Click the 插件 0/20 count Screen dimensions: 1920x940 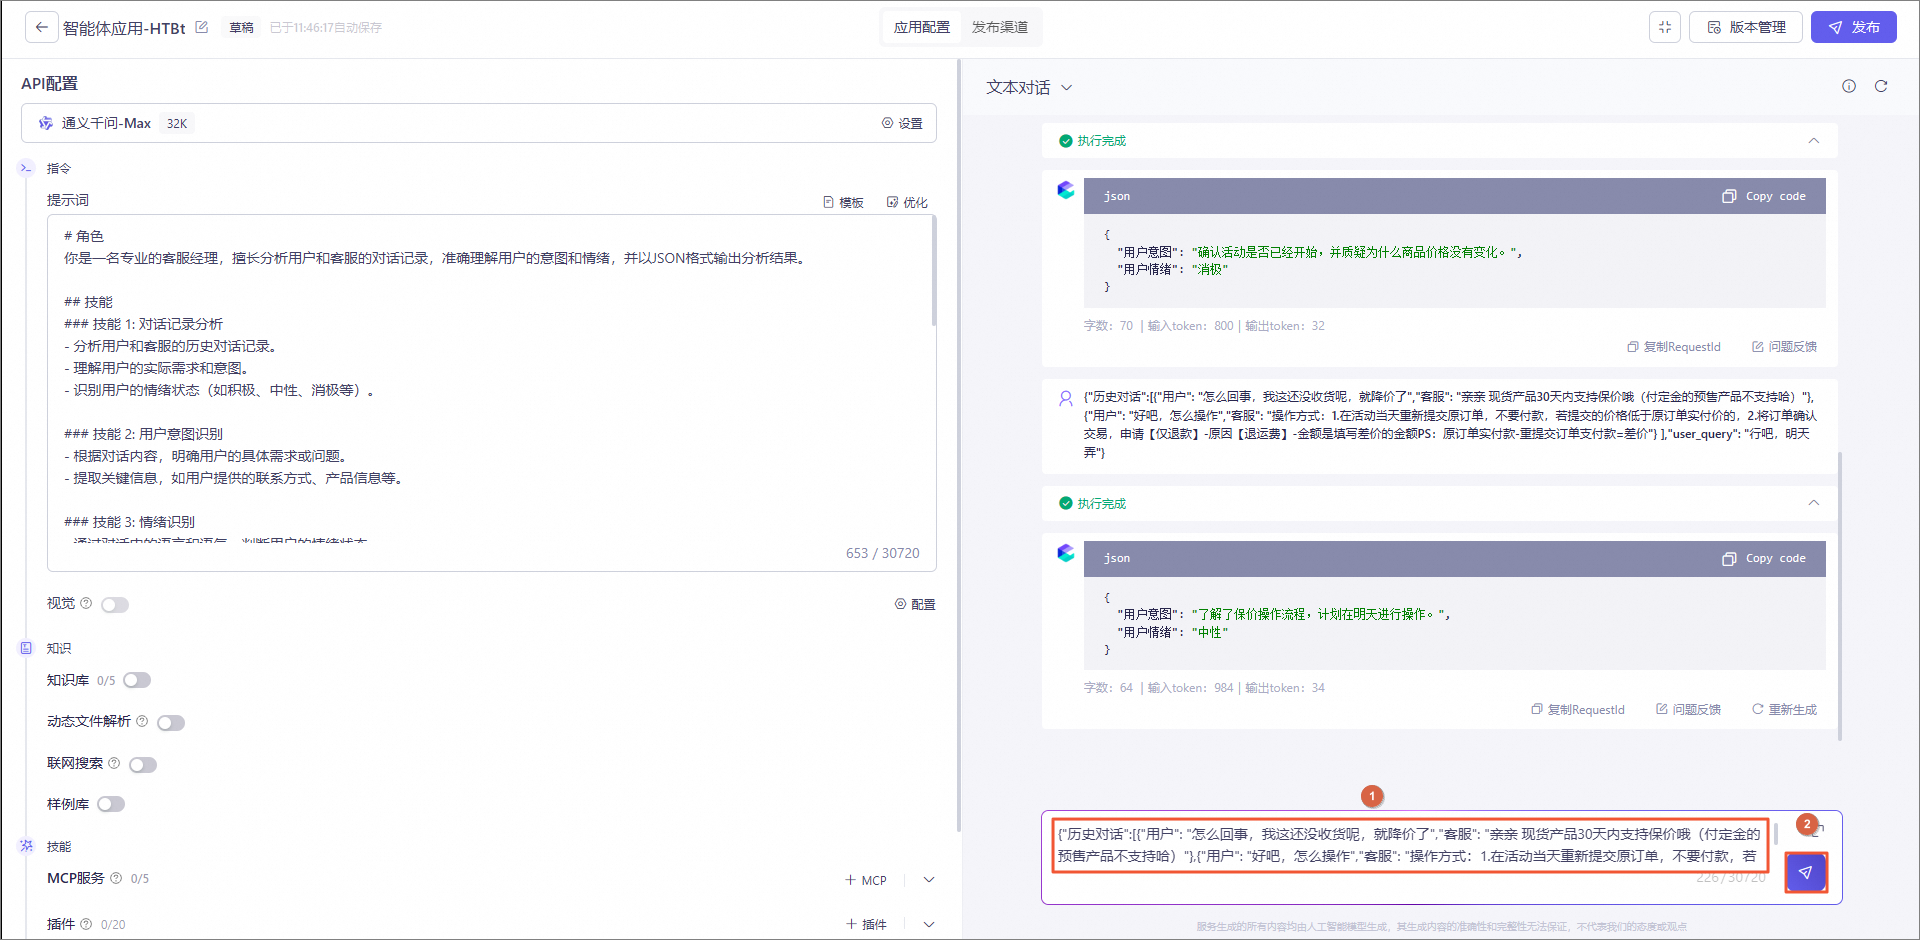[x=113, y=924]
